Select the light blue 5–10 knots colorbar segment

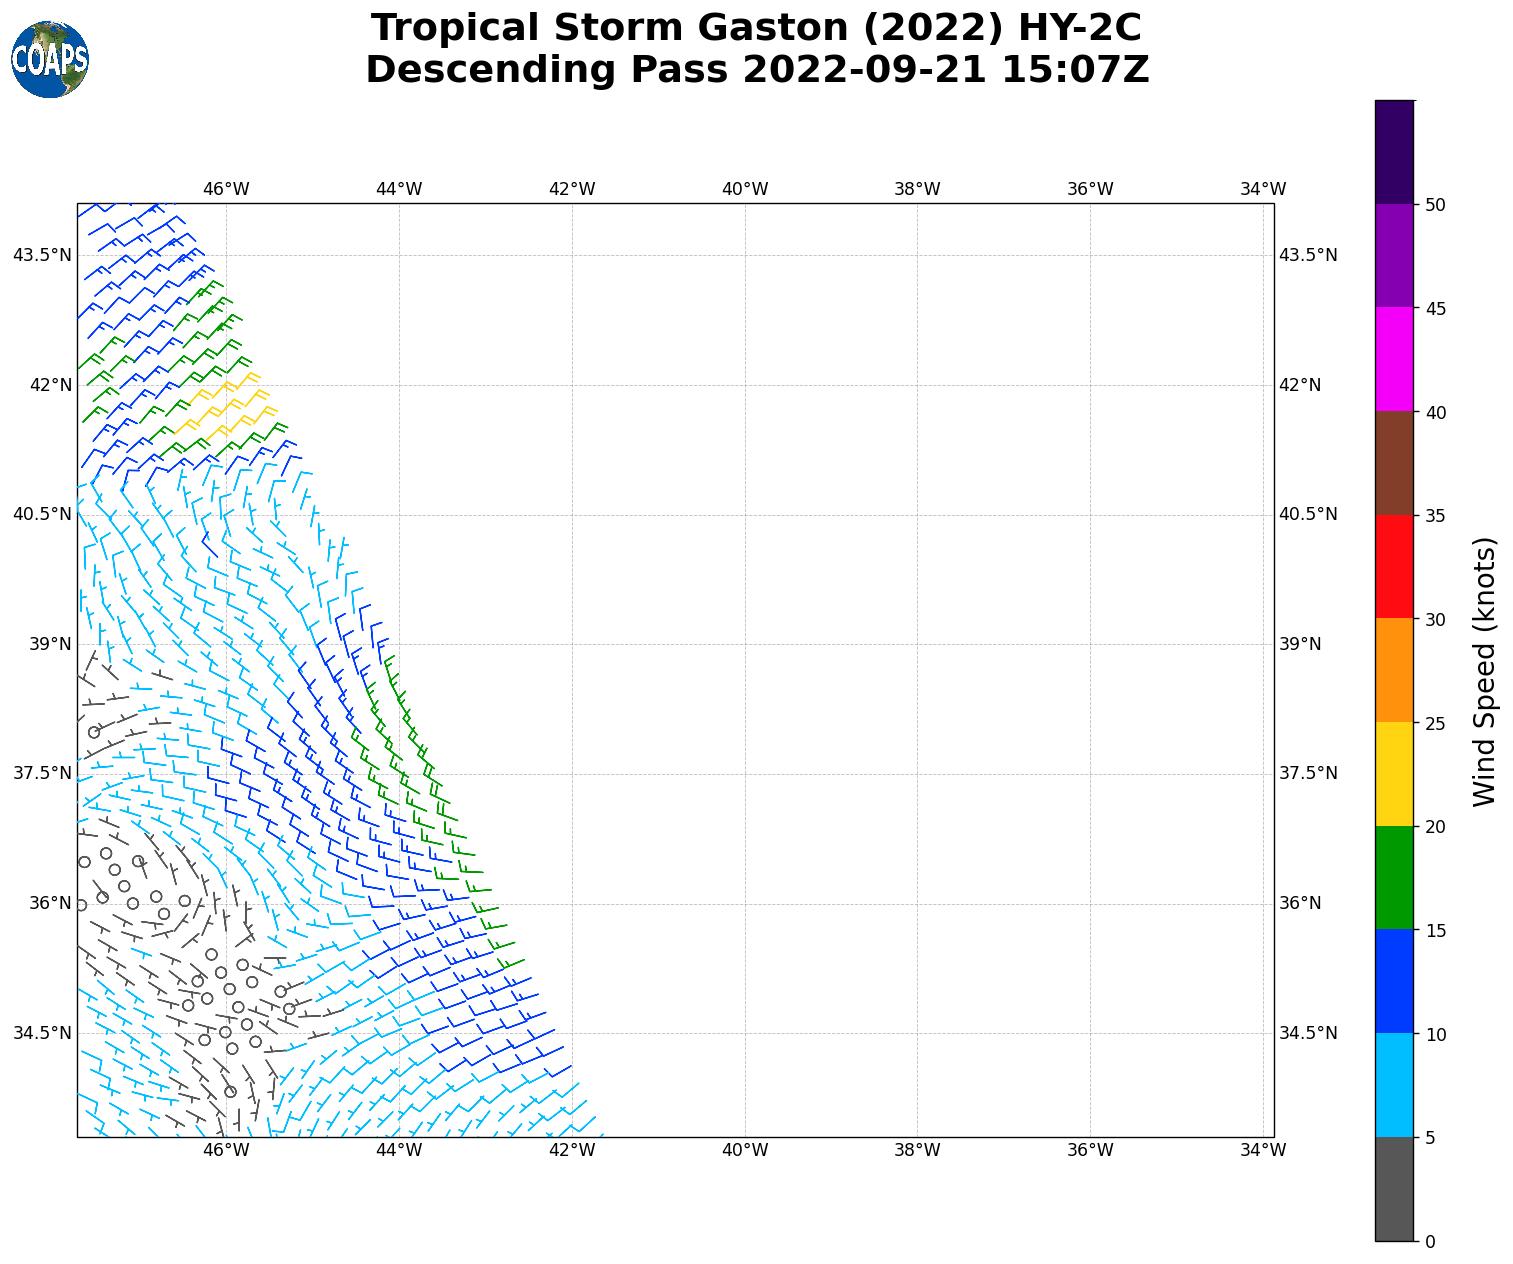(x=1394, y=1085)
